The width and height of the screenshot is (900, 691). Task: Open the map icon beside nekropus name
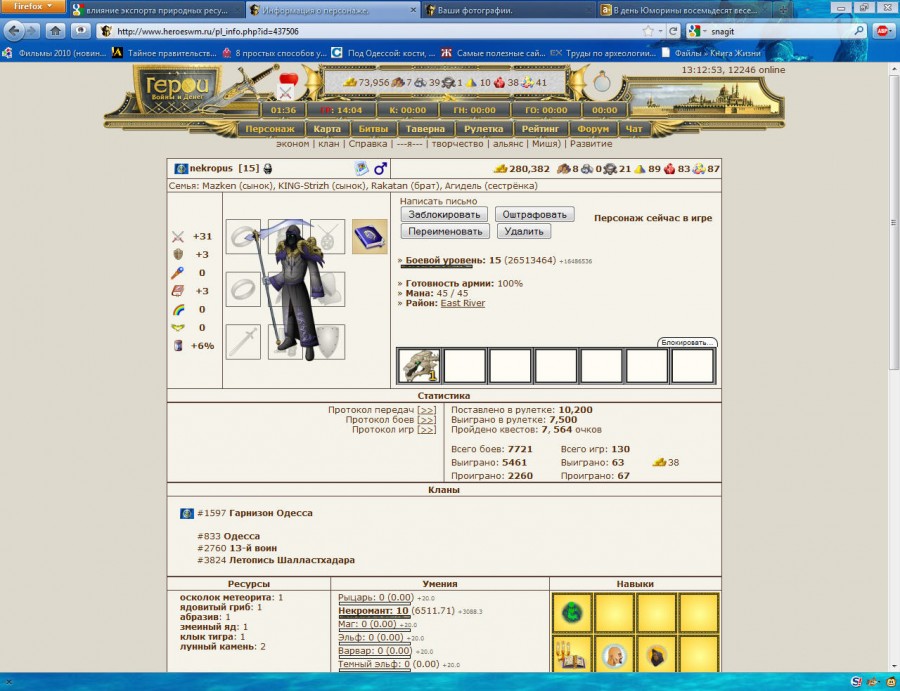coord(362,168)
